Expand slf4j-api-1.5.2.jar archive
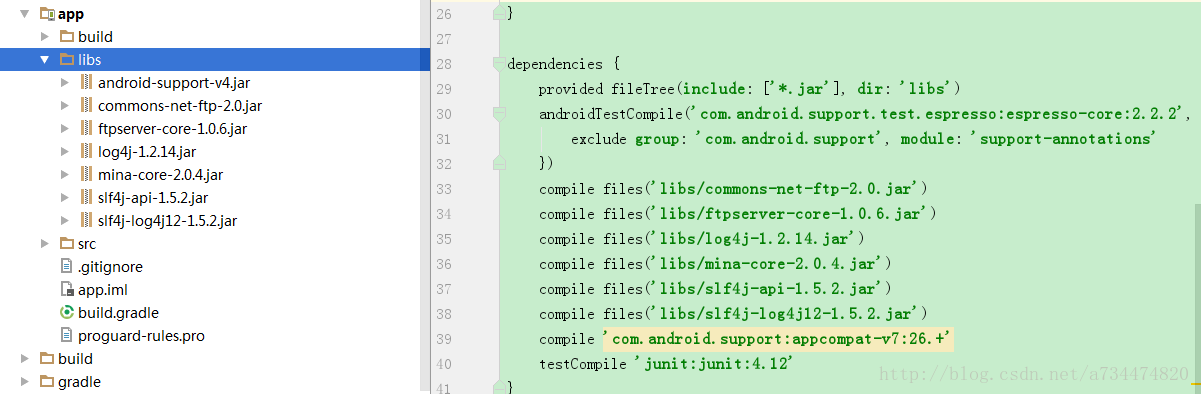 click(x=65, y=198)
